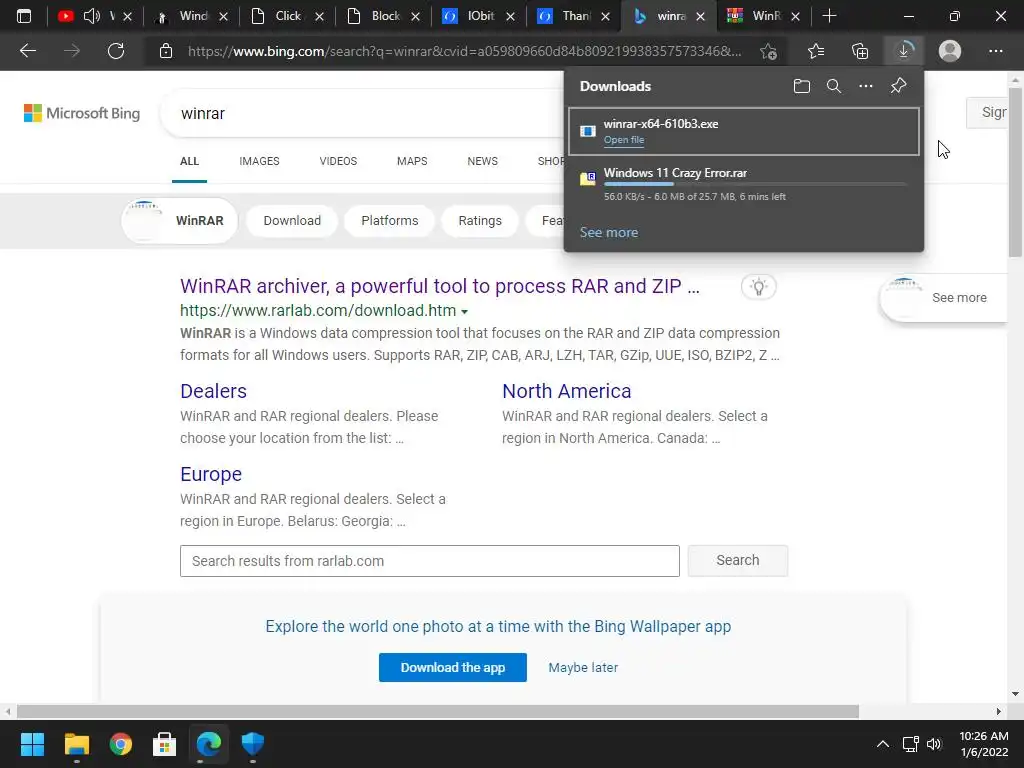Click the See more card on right
This screenshot has height=768, width=1024.
tap(944, 298)
